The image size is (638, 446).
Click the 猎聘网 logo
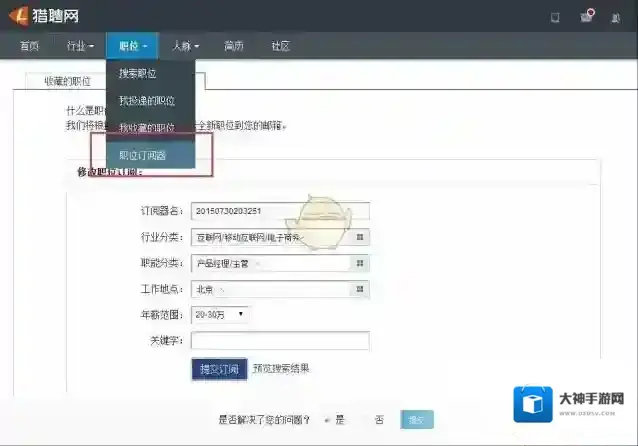(x=44, y=16)
